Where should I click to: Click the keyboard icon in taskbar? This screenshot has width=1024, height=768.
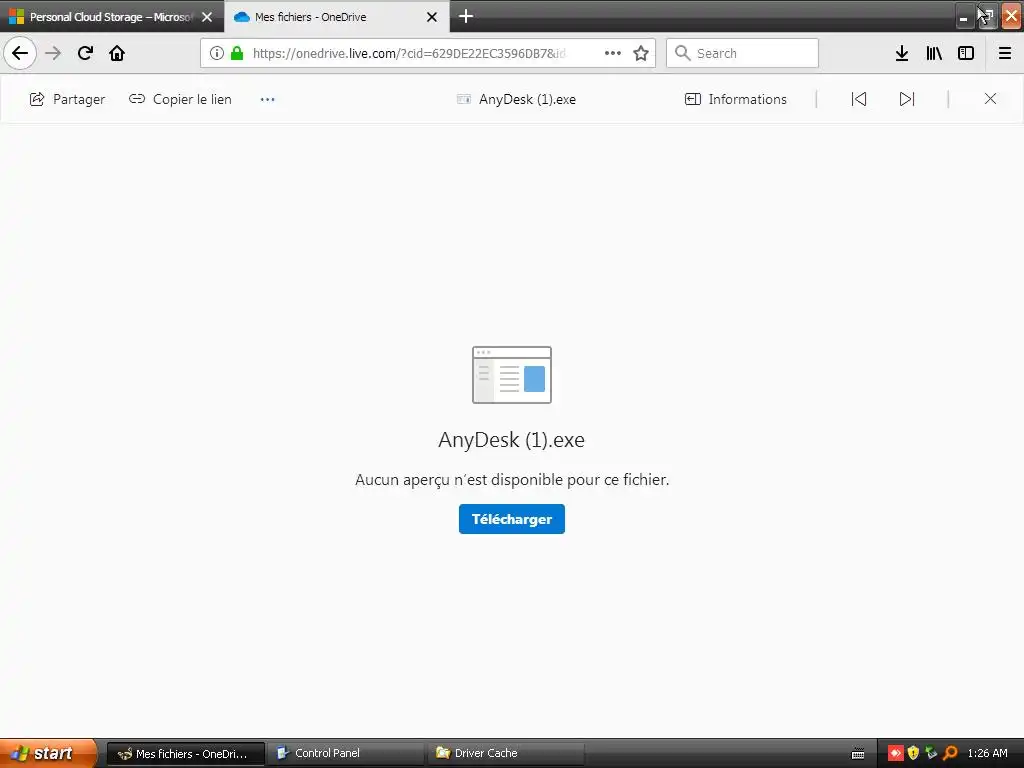[x=858, y=754]
